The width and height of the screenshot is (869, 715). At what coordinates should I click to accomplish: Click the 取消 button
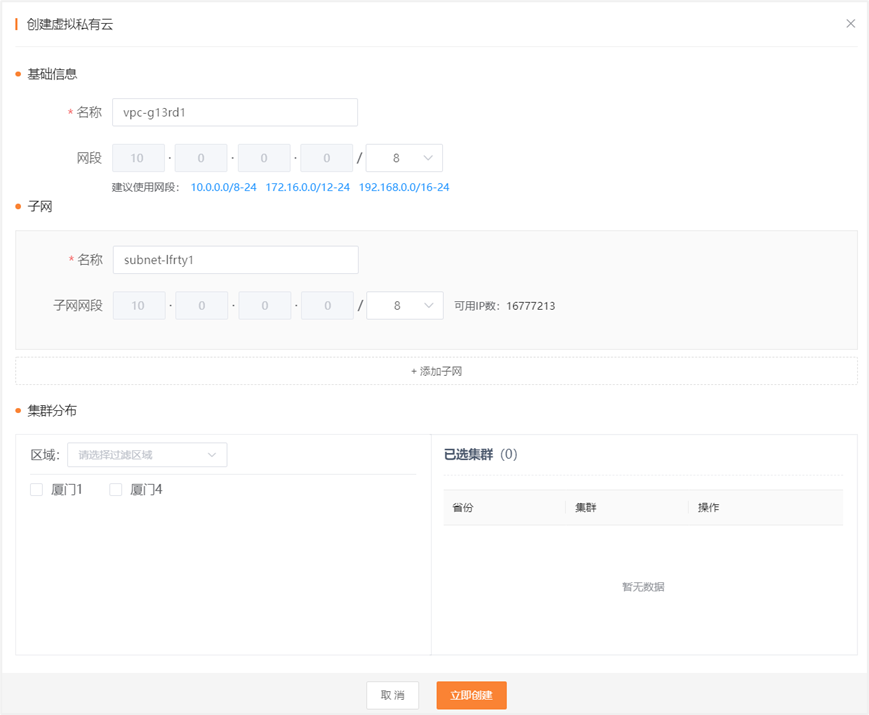coord(392,695)
